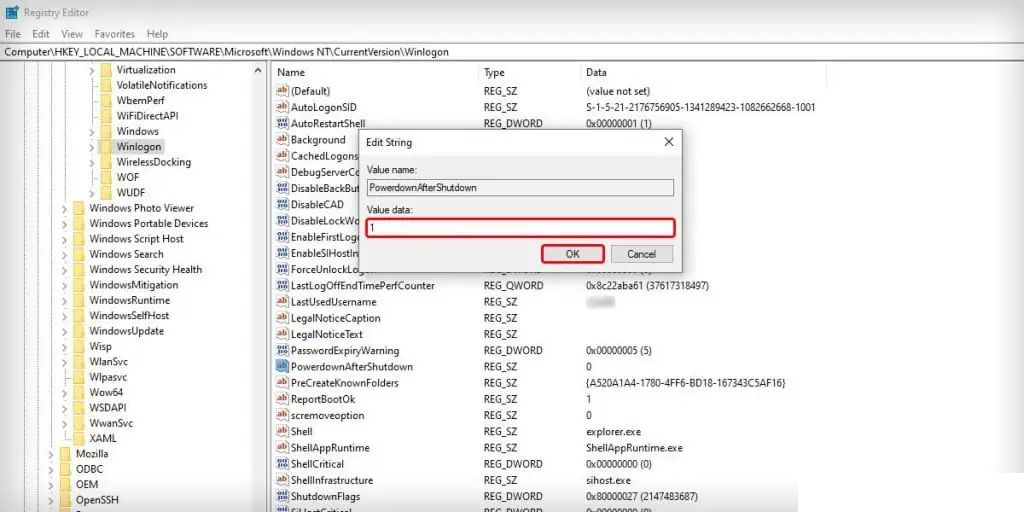1024x512 pixels.
Task: Expand the Windows Search tree node
Action: (65, 255)
